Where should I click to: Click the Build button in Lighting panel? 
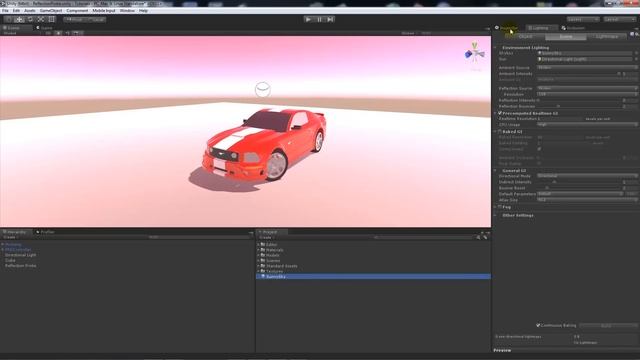click(x=607, y=325)
